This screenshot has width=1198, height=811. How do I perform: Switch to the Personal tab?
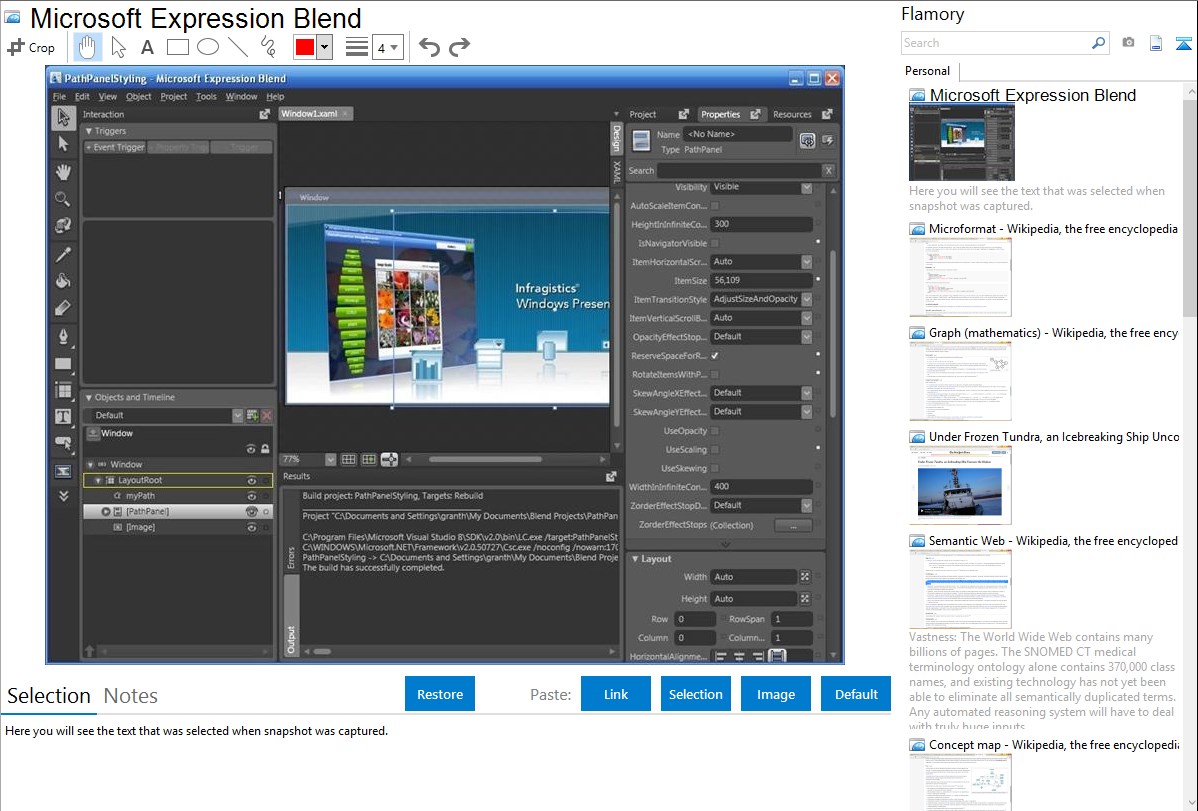pos(928,71)
